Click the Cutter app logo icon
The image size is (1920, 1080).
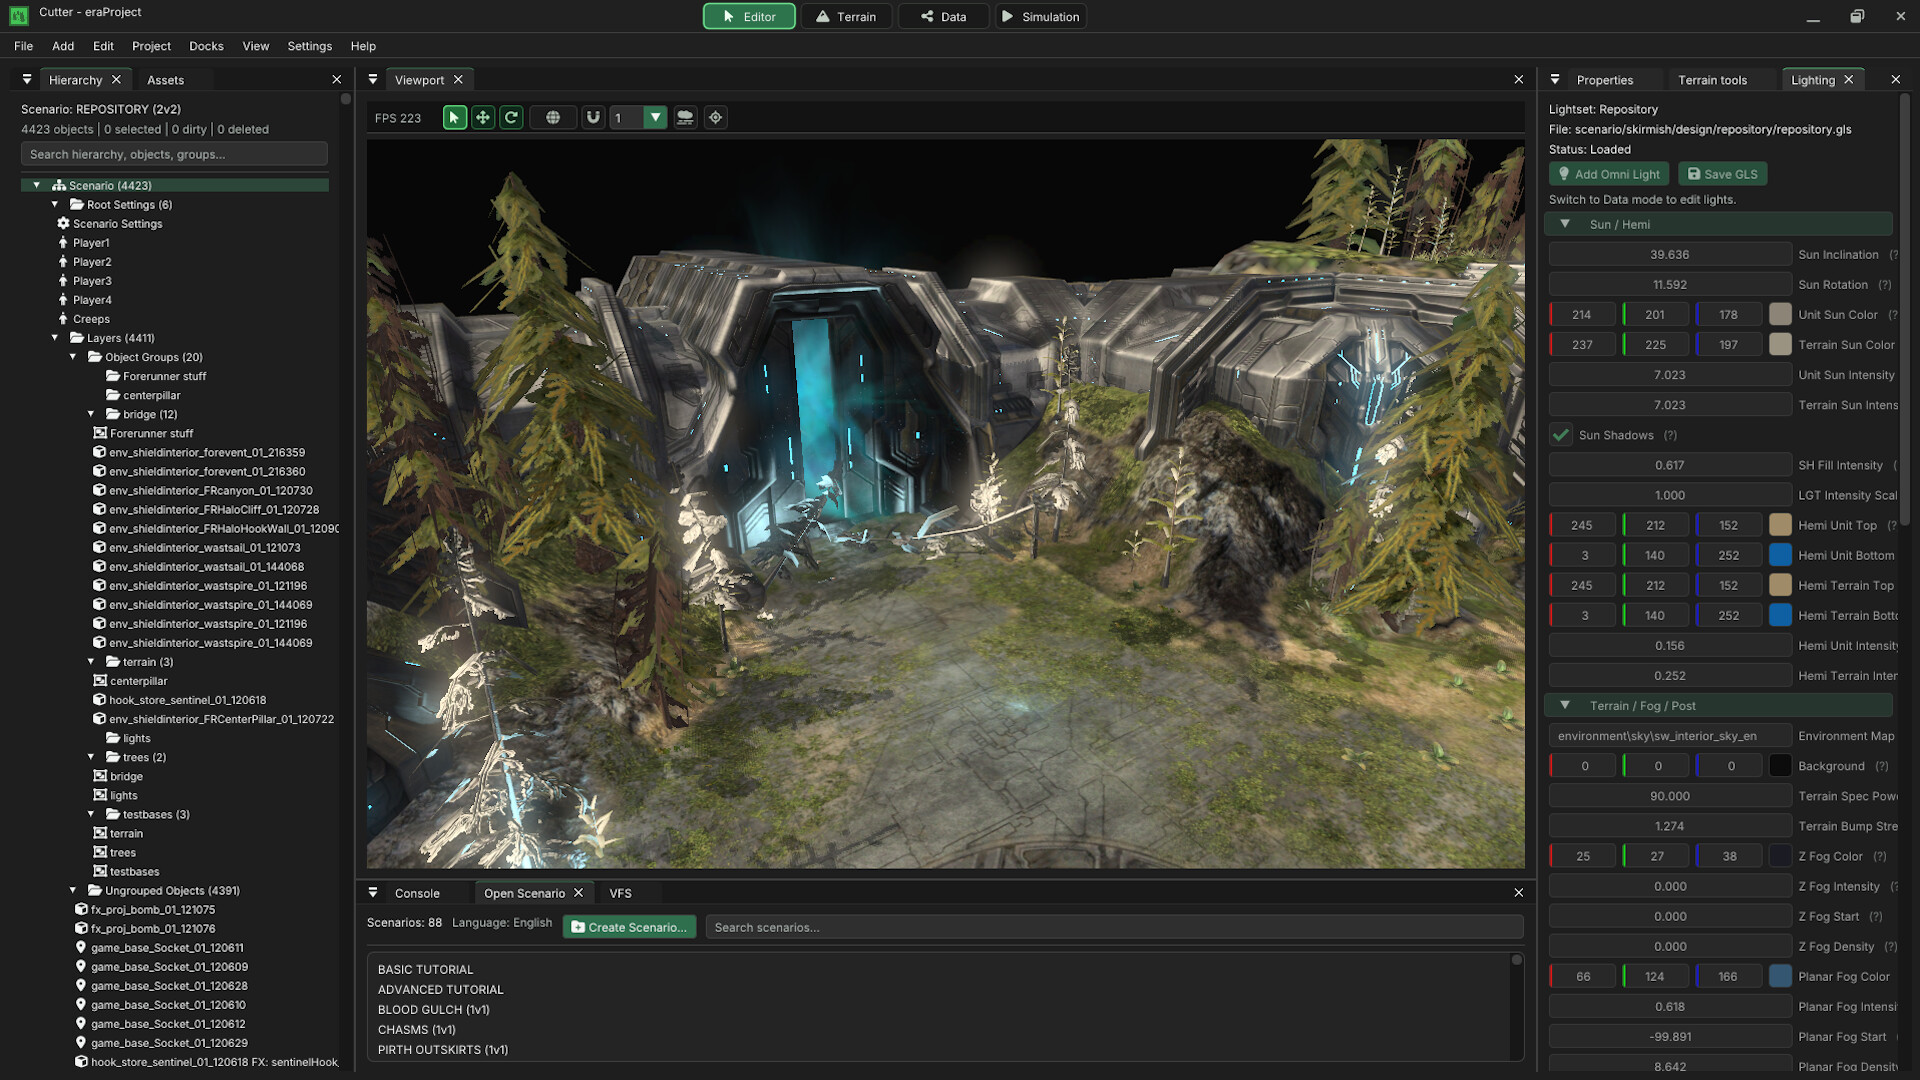pyautogui.click(x=19, y=16)
